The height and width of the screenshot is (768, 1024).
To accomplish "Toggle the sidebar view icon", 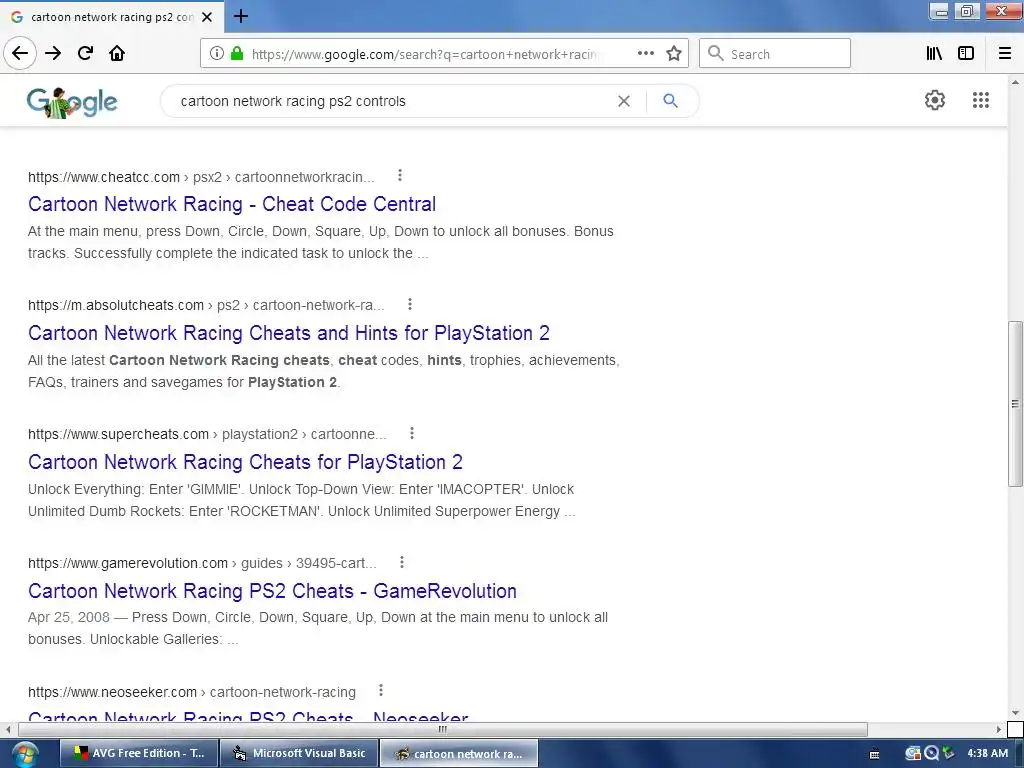I will [x=966, y=54].
